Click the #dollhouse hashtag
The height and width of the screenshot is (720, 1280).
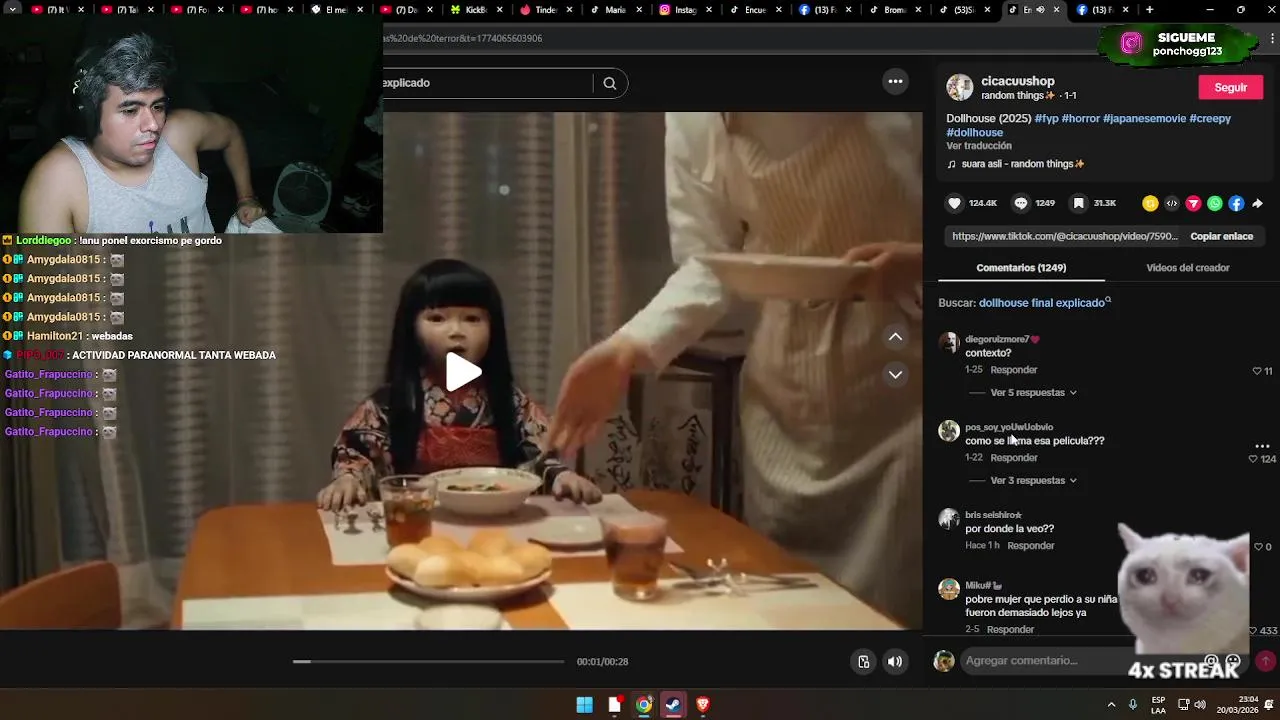pos(975,132)
